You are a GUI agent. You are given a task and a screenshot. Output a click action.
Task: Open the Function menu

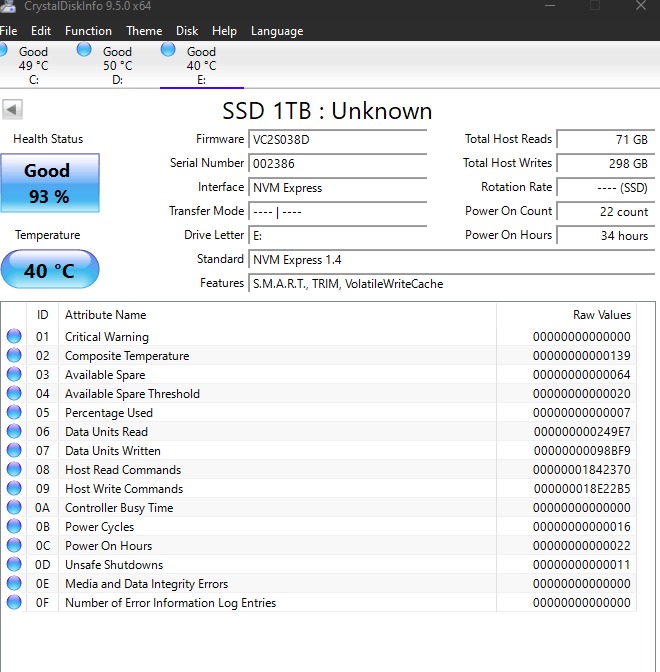[88, 31]
